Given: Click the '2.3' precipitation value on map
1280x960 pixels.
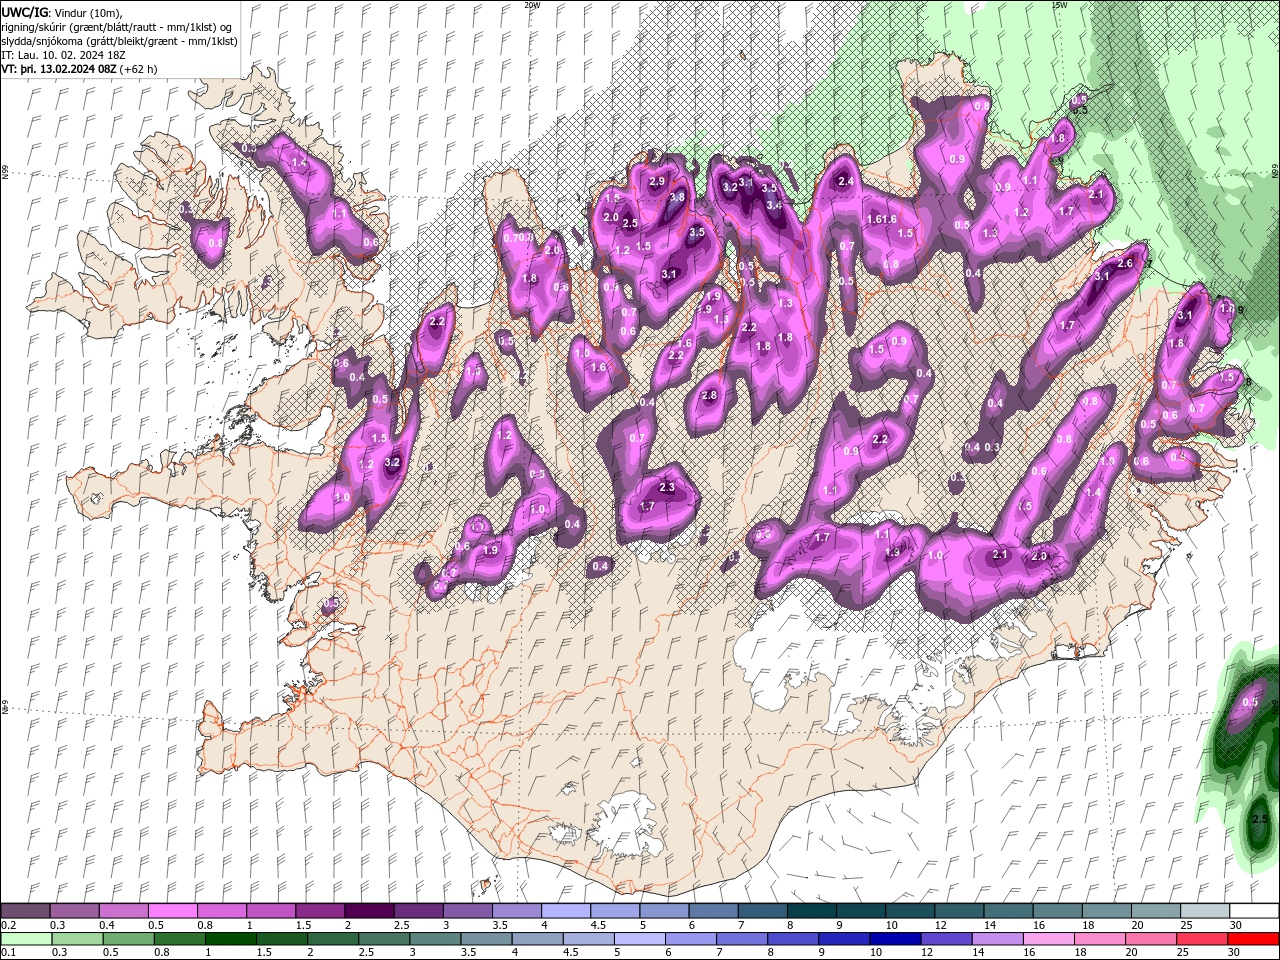Looking at the screenshot, I should (x=668, y=487).
